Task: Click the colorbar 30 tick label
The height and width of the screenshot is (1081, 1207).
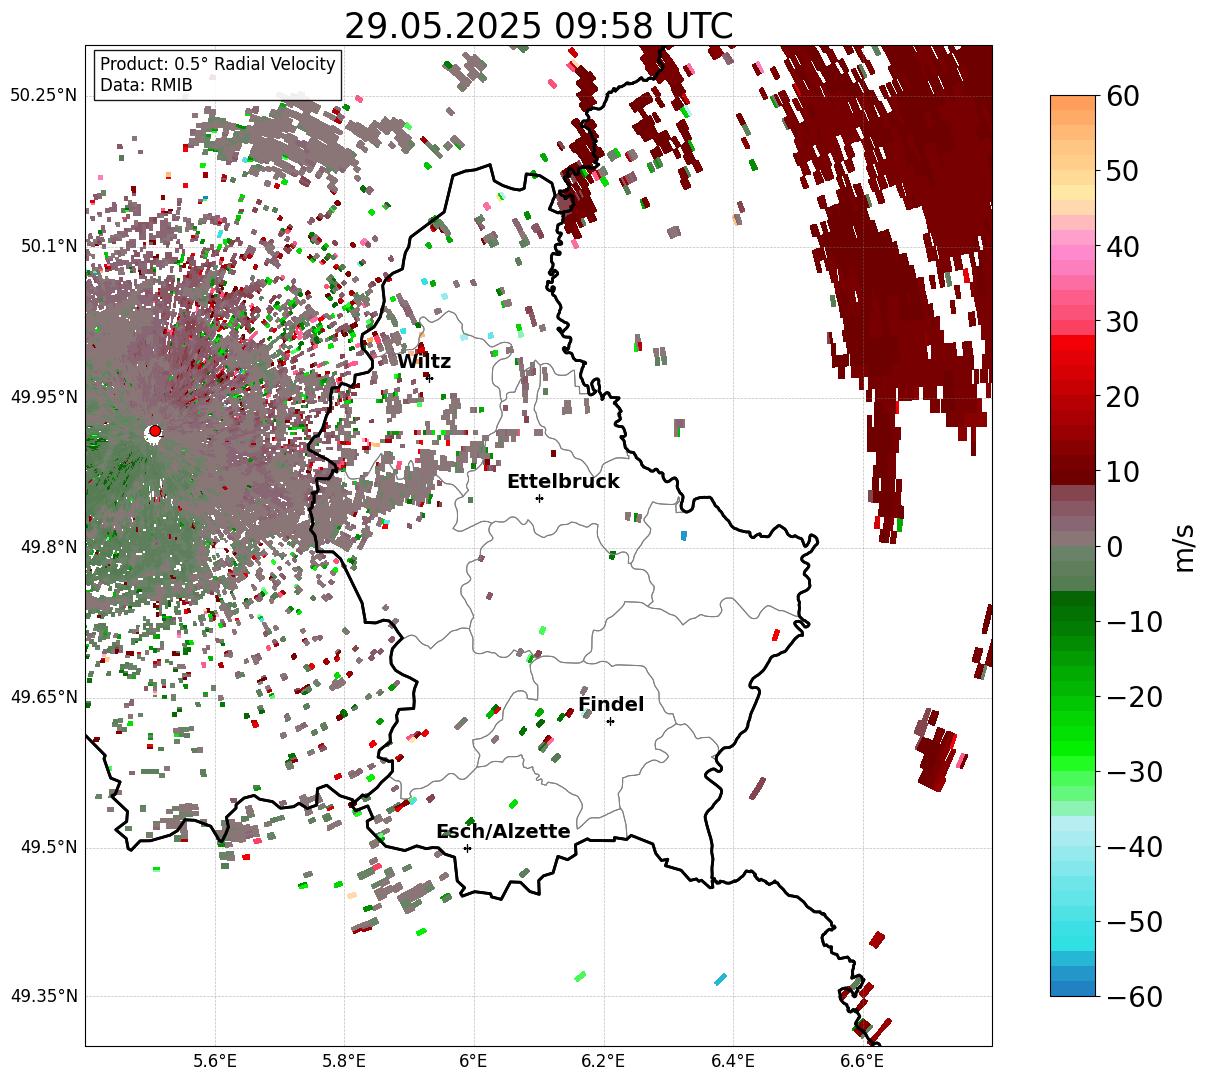Action: [x=1122, y=322]
